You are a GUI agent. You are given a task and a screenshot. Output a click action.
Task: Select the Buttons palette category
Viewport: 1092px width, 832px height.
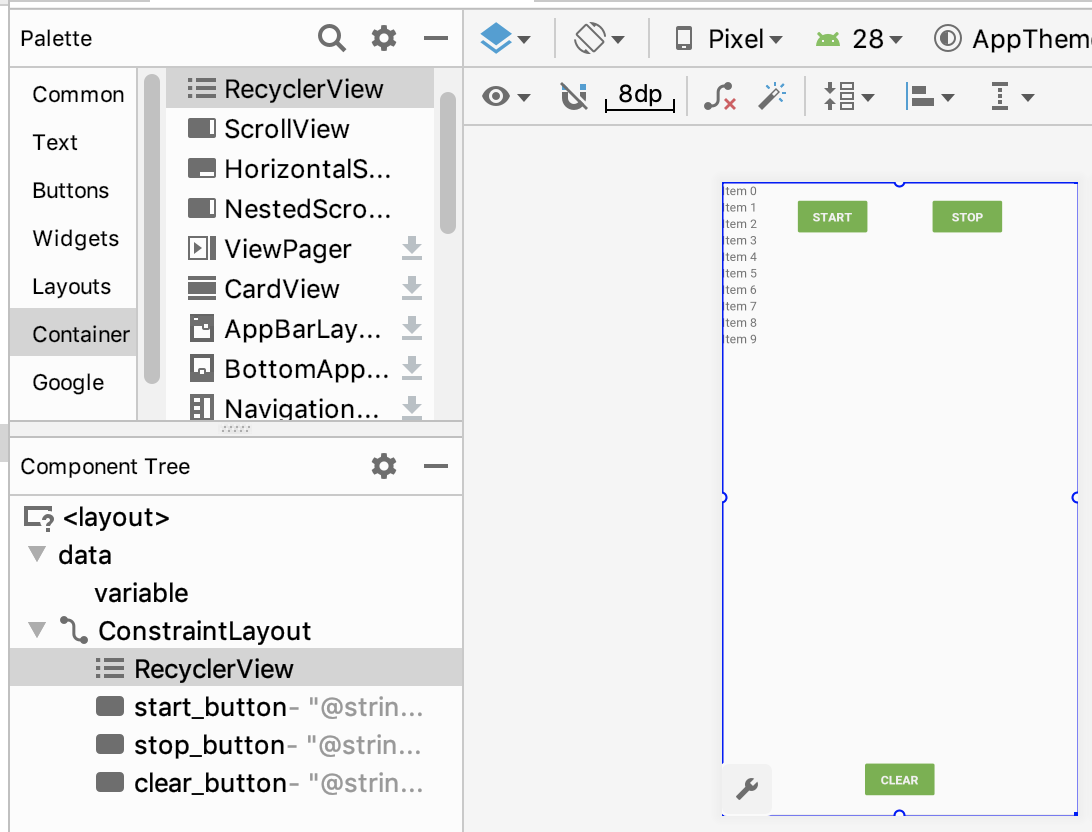pyautogui.click(x=71, y=191)
